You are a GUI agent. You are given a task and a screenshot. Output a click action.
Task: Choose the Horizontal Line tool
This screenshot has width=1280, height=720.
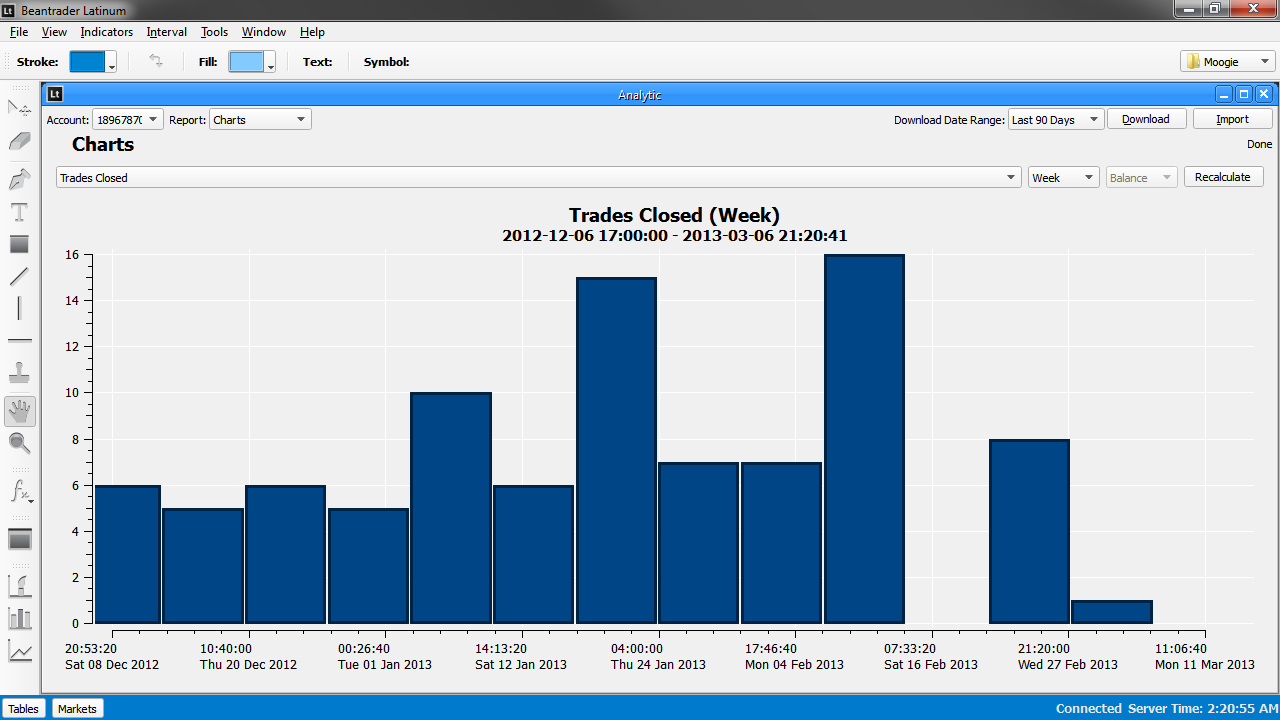pos(19,341)
